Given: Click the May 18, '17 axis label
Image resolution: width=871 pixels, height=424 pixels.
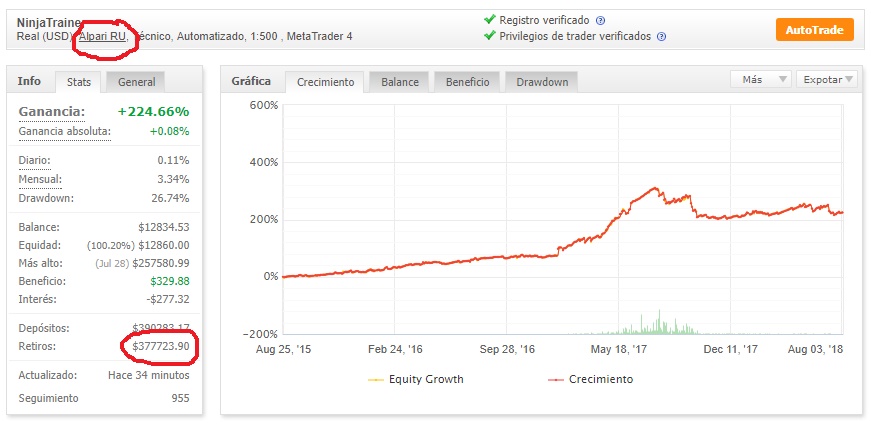Looking at the screenshot, I should 618,350.
